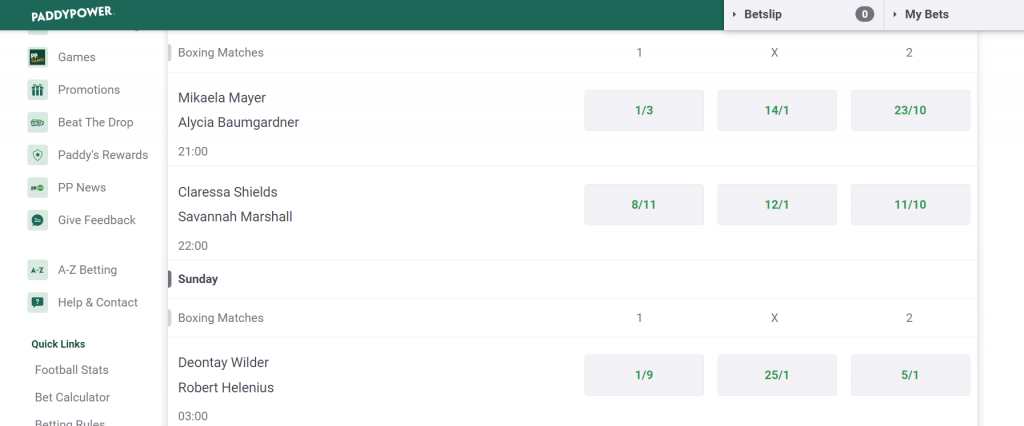This screenshot has width=1024, height=426.
Task: Open Paddy's Rewards shield icon
Action: point(38,155)
